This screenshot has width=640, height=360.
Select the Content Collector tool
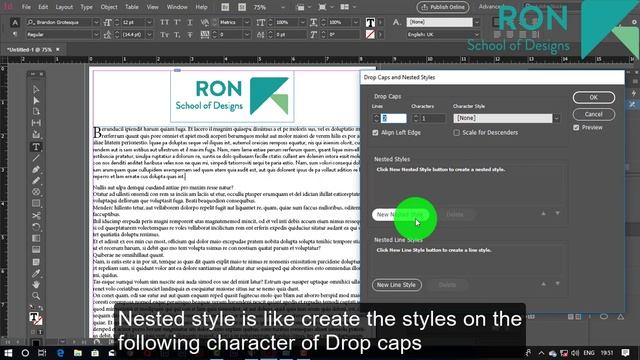36,134
